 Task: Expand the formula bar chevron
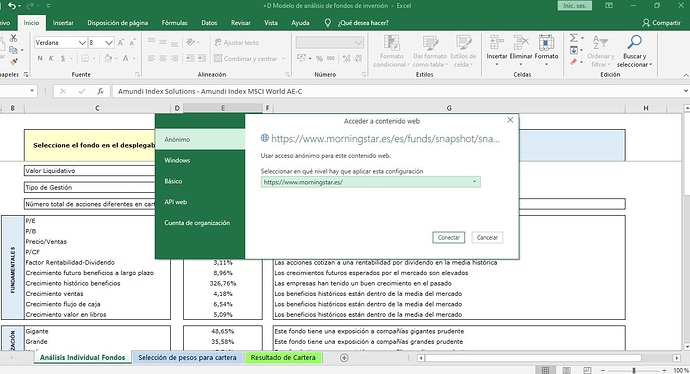(x=686, y=91)
